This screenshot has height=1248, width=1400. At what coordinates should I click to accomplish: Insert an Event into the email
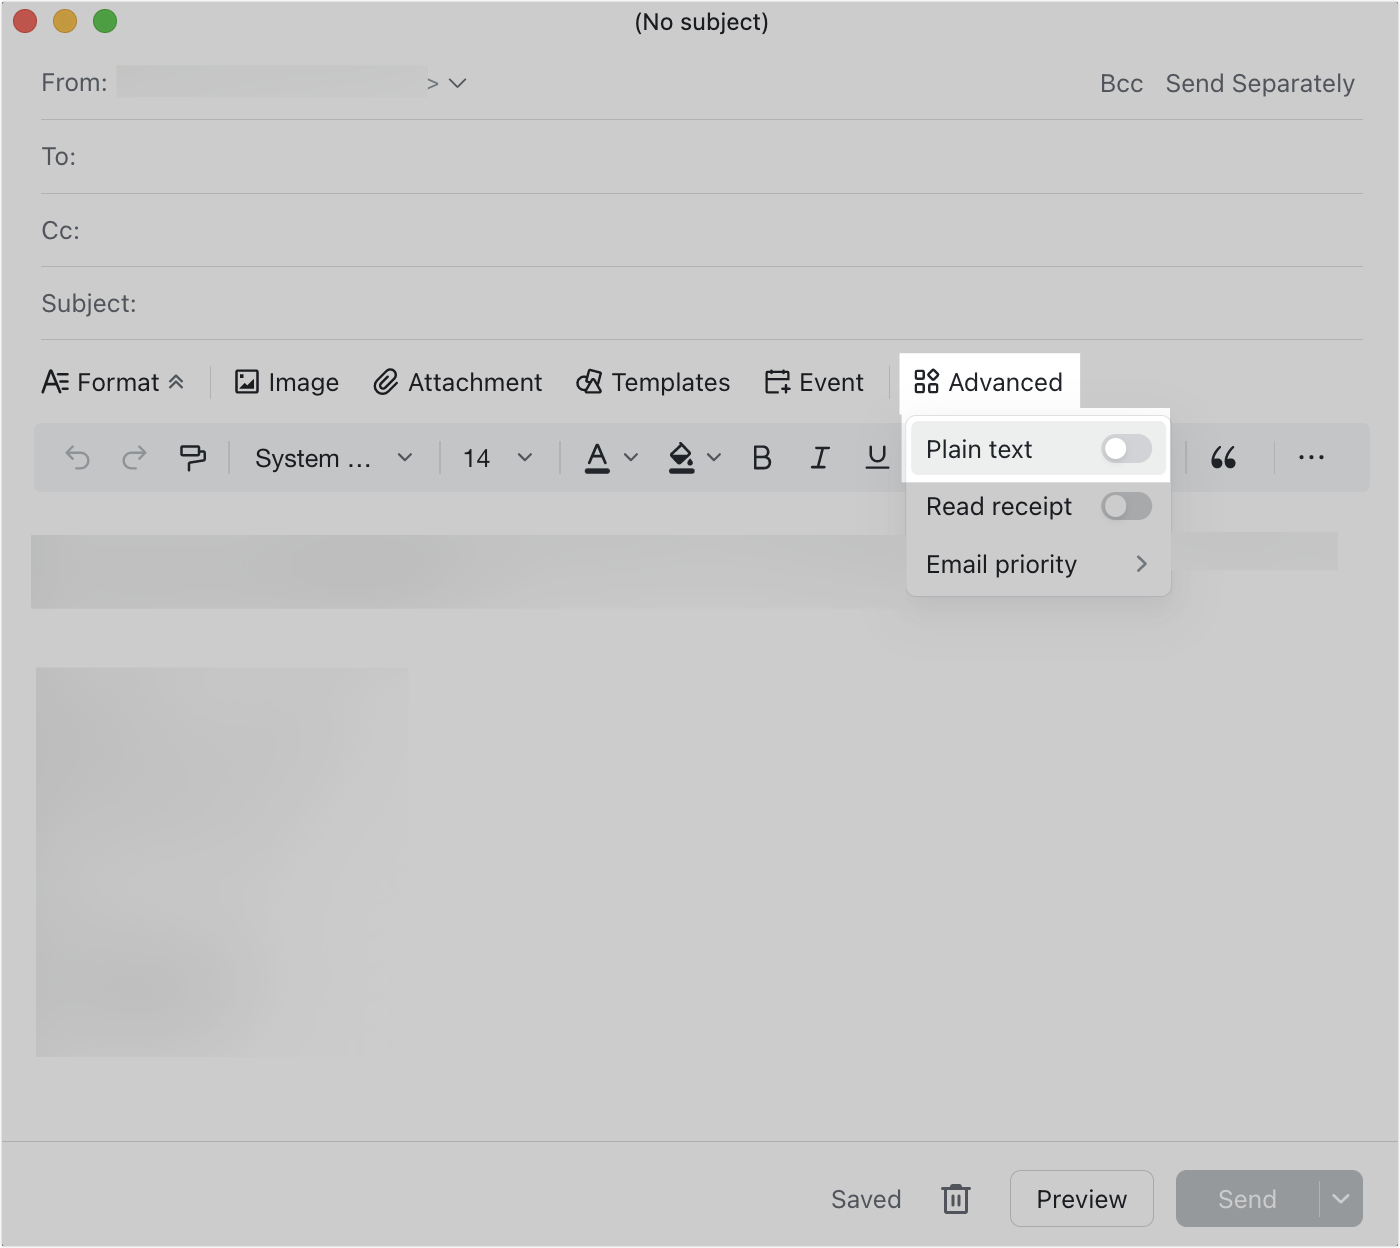(x=814, y=382)
